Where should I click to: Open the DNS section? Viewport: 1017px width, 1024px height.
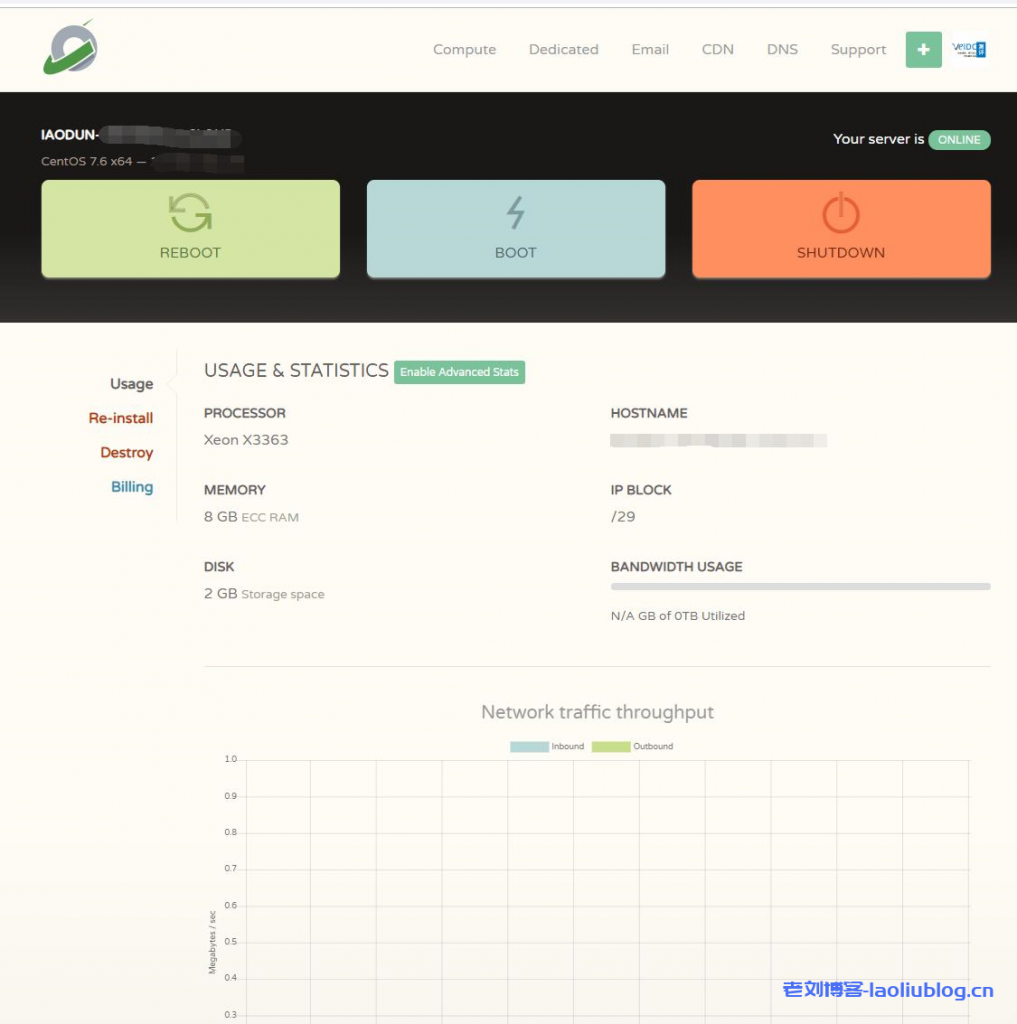coord(782,49)
